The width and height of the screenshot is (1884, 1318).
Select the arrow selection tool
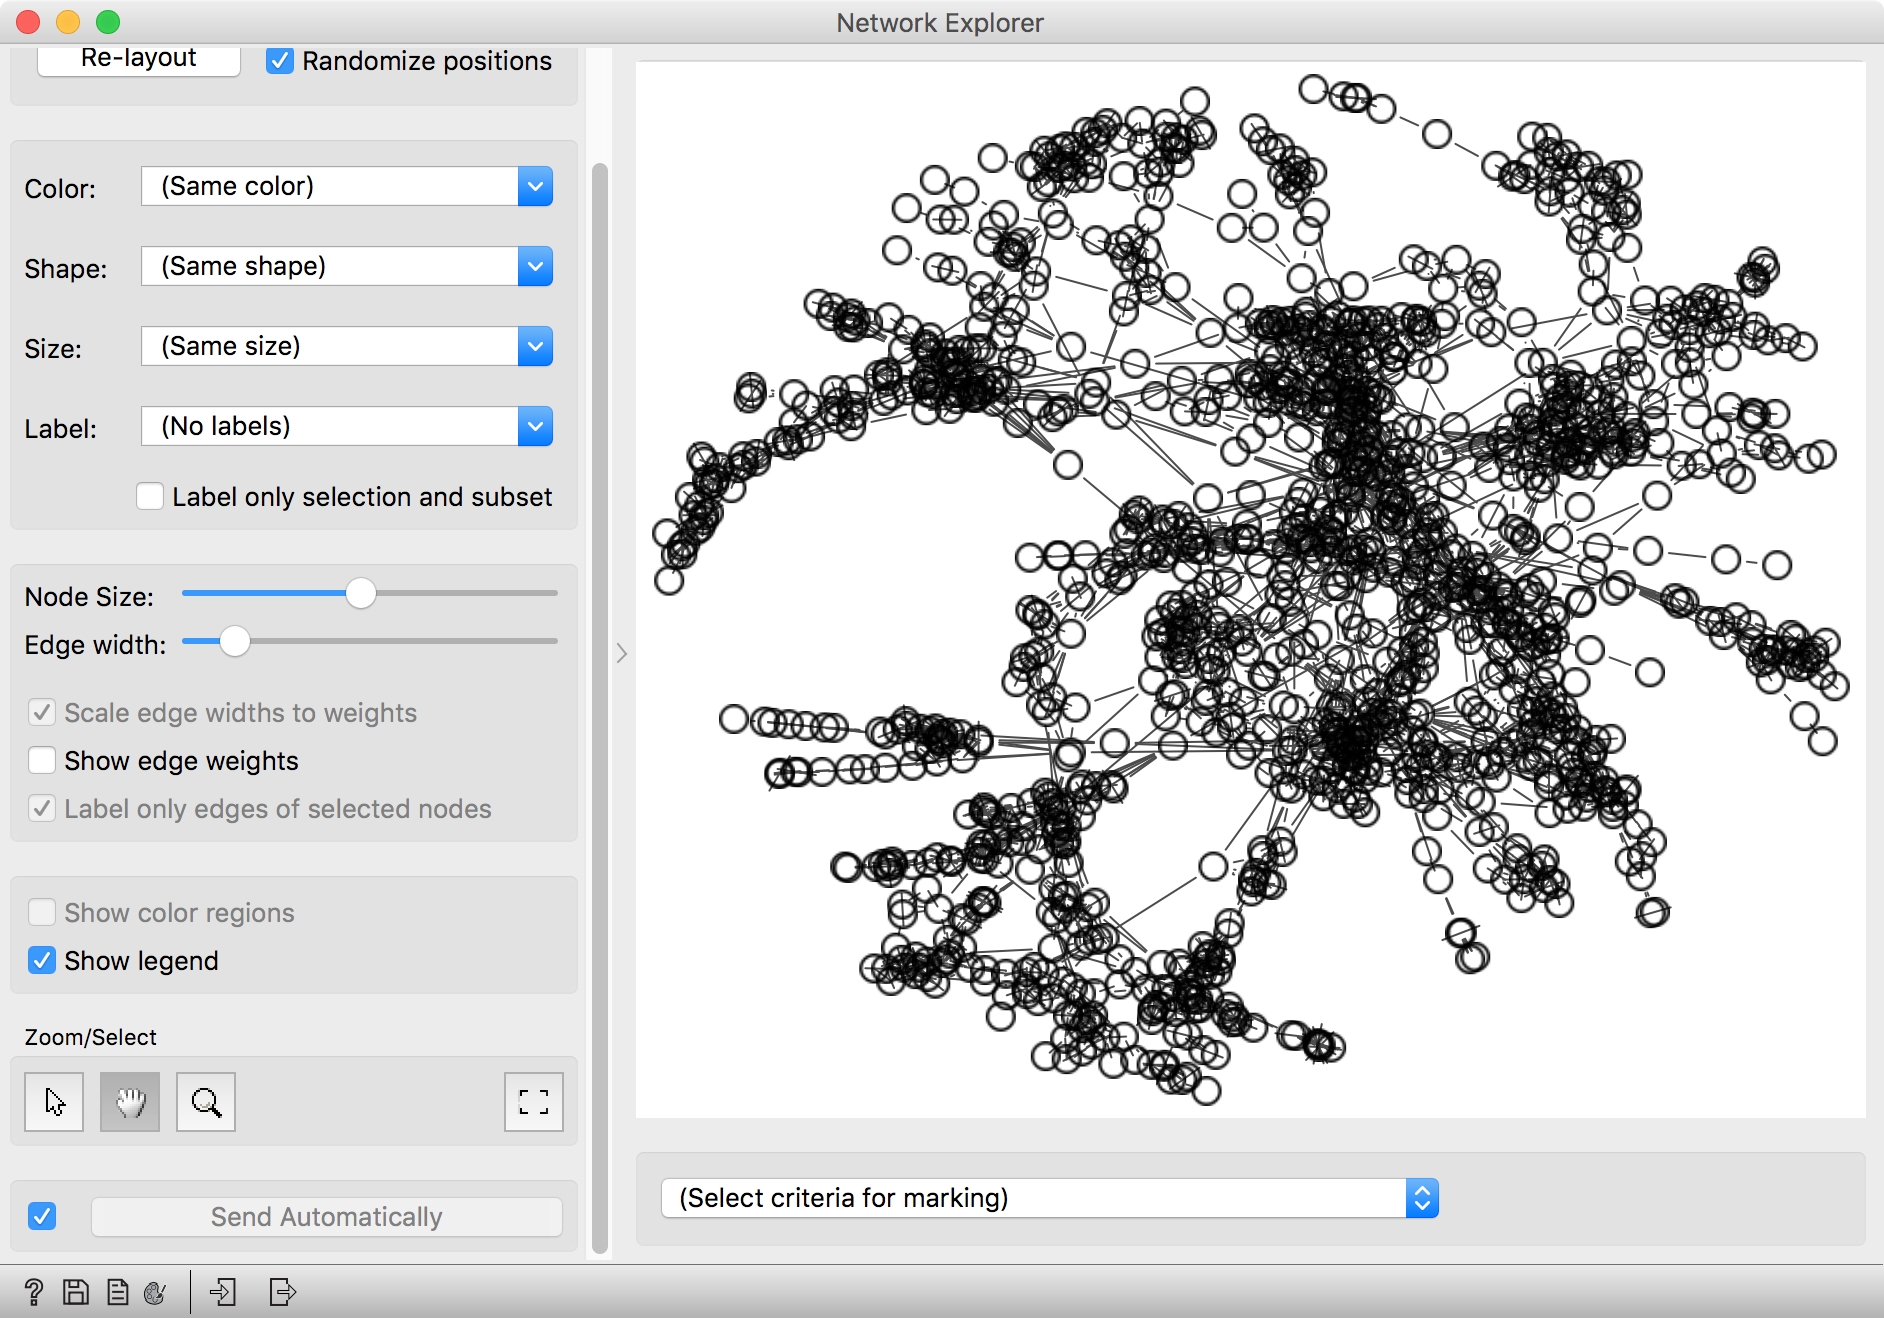point(53,1102)
